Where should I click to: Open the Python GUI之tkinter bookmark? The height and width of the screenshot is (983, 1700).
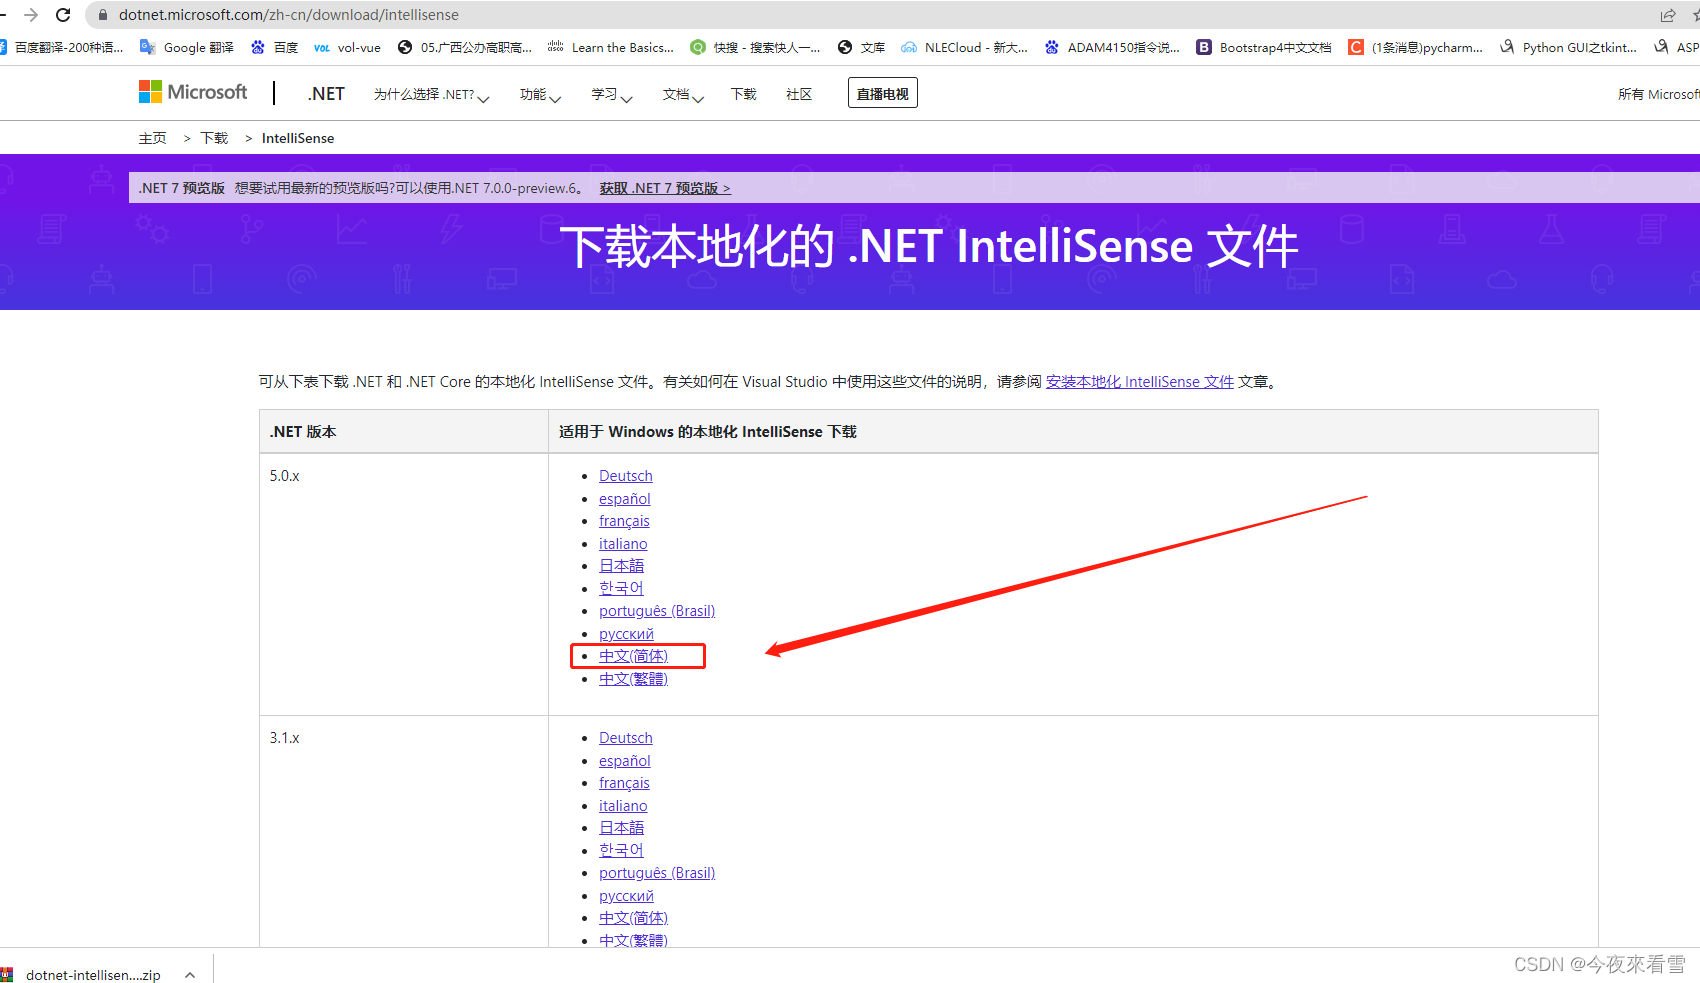tap(1568, 47)
